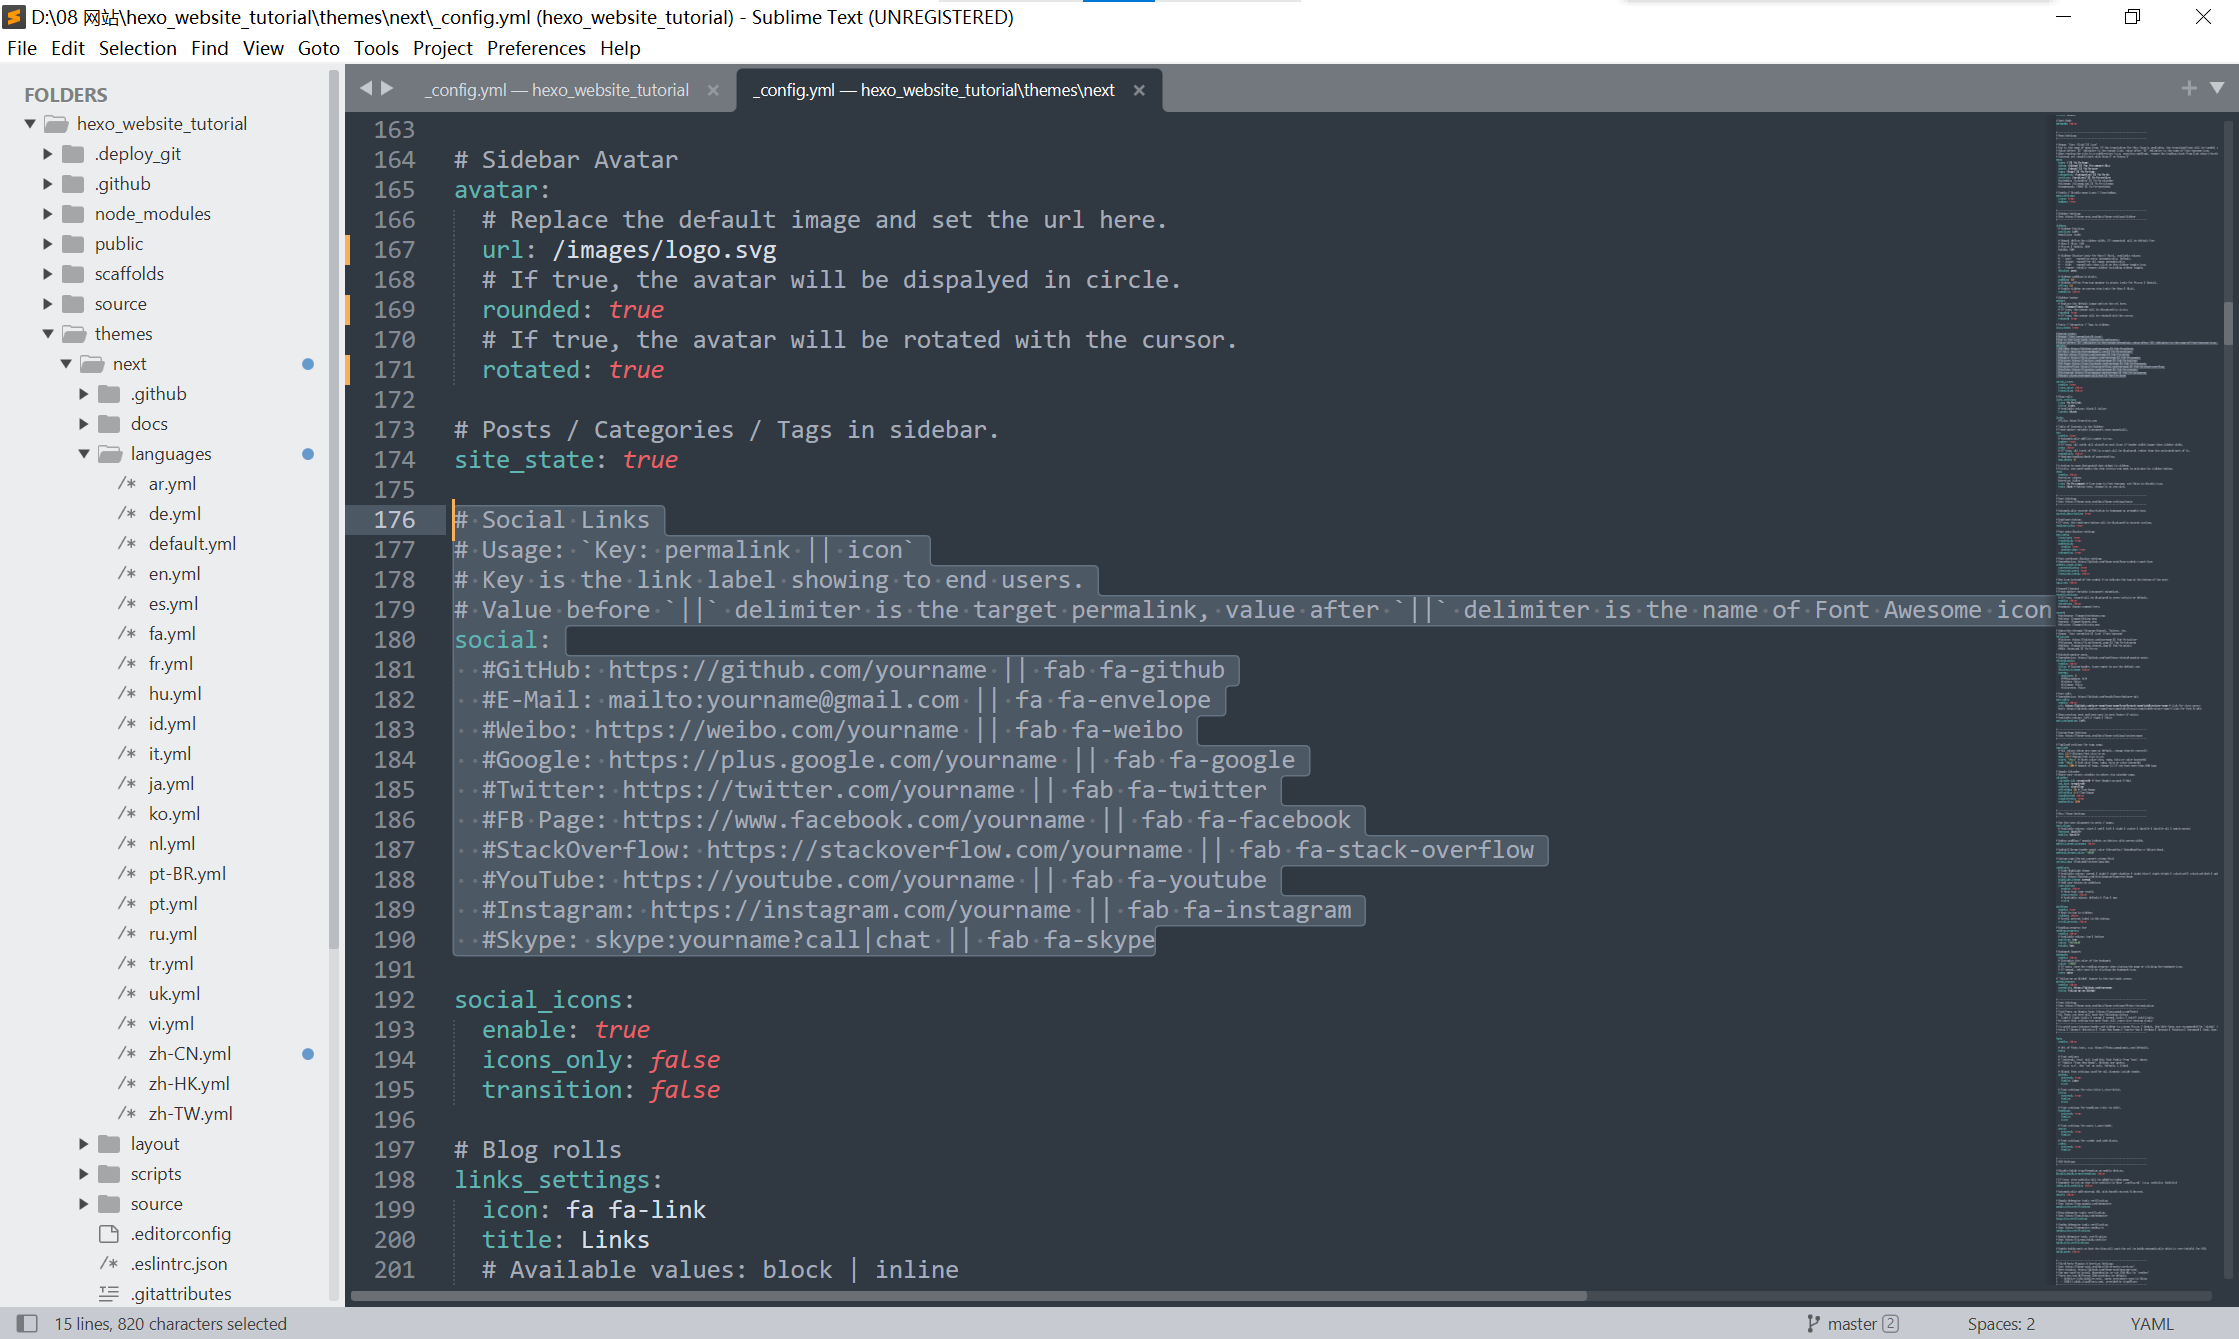Screen dimensions: 2239x1339
Task: Click the git branch master icon
Action: tap(1813, 1323)
